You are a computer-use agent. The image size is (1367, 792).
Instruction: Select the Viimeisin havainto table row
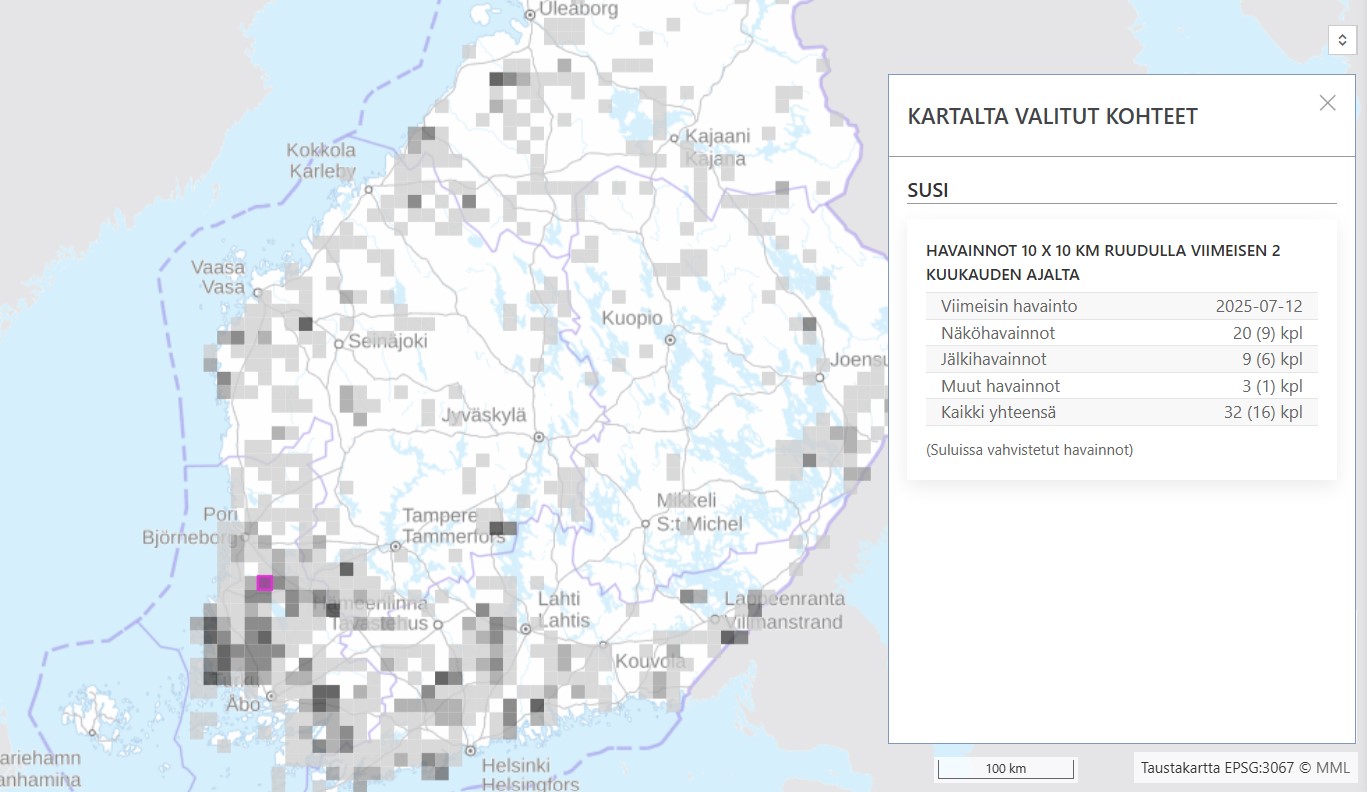click(1121, 306)
